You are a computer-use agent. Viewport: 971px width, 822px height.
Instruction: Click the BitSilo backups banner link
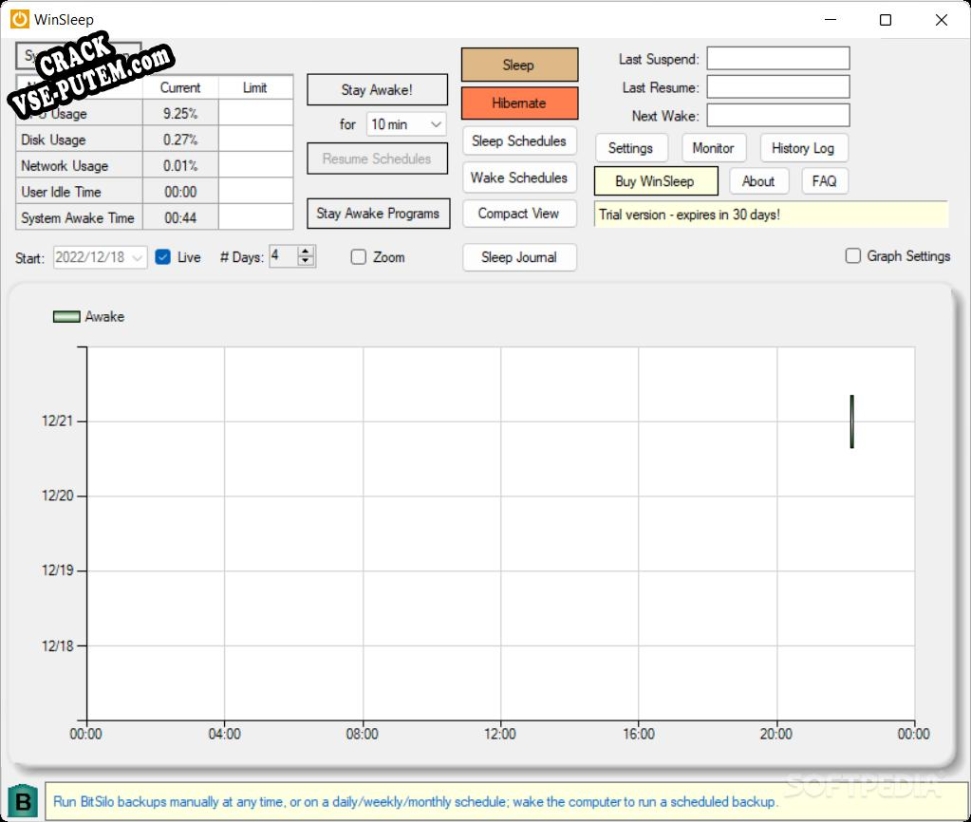[415, 802]
